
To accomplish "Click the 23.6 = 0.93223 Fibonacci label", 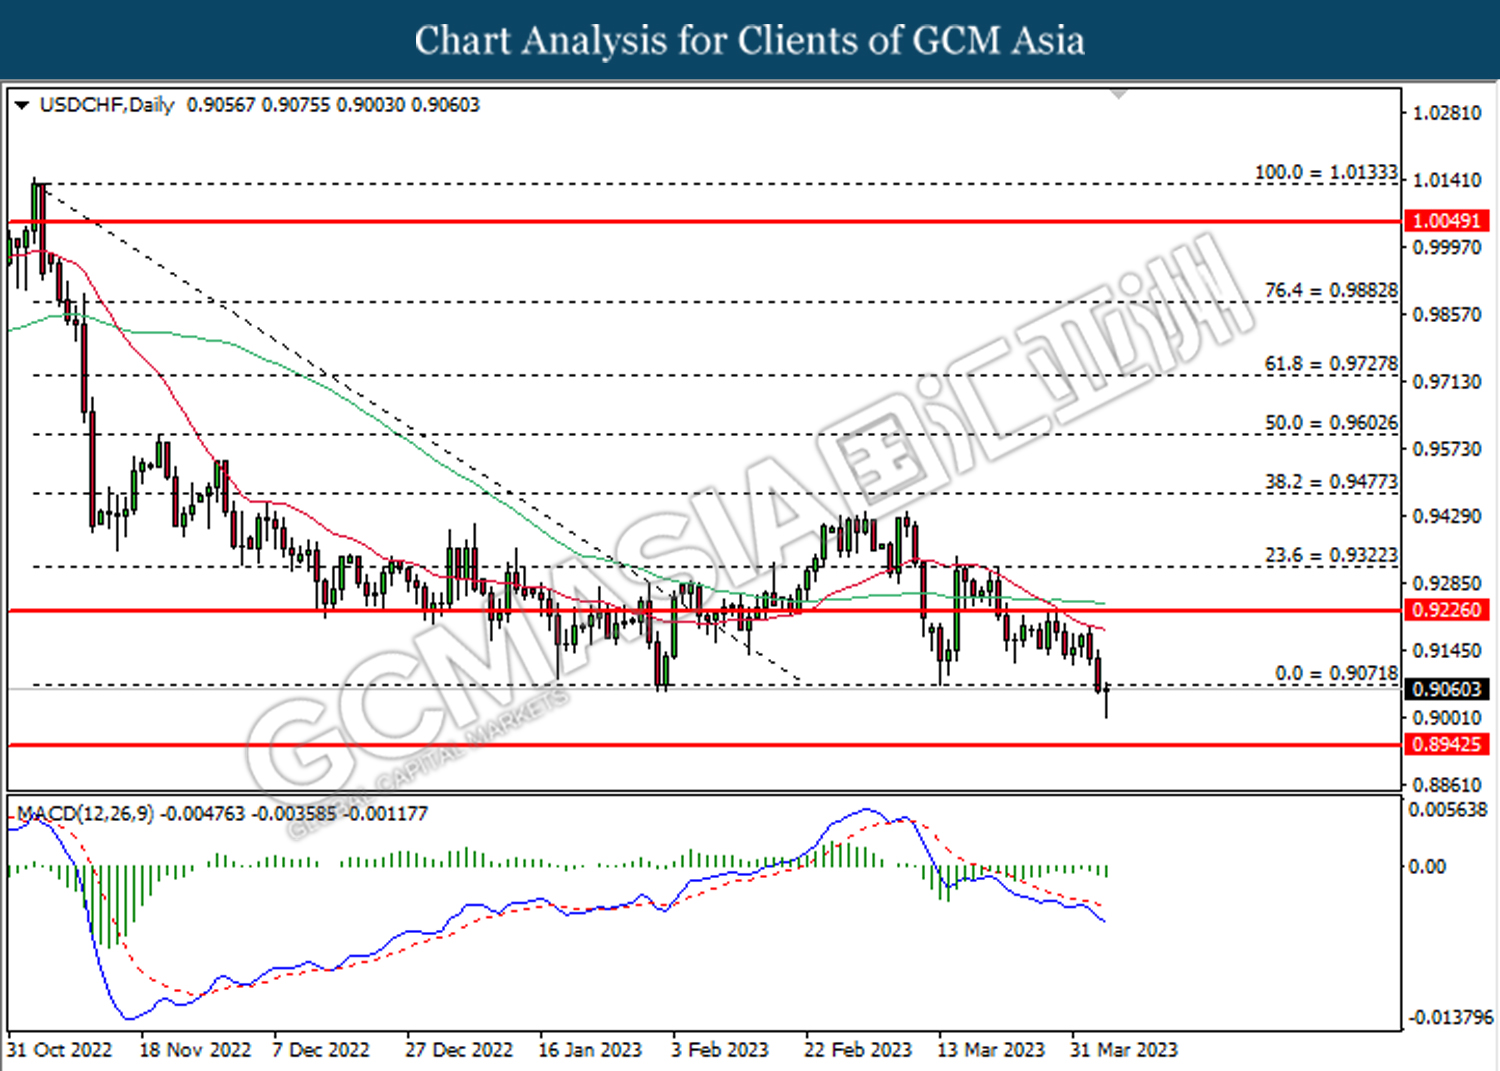I will coord(1330,555).
